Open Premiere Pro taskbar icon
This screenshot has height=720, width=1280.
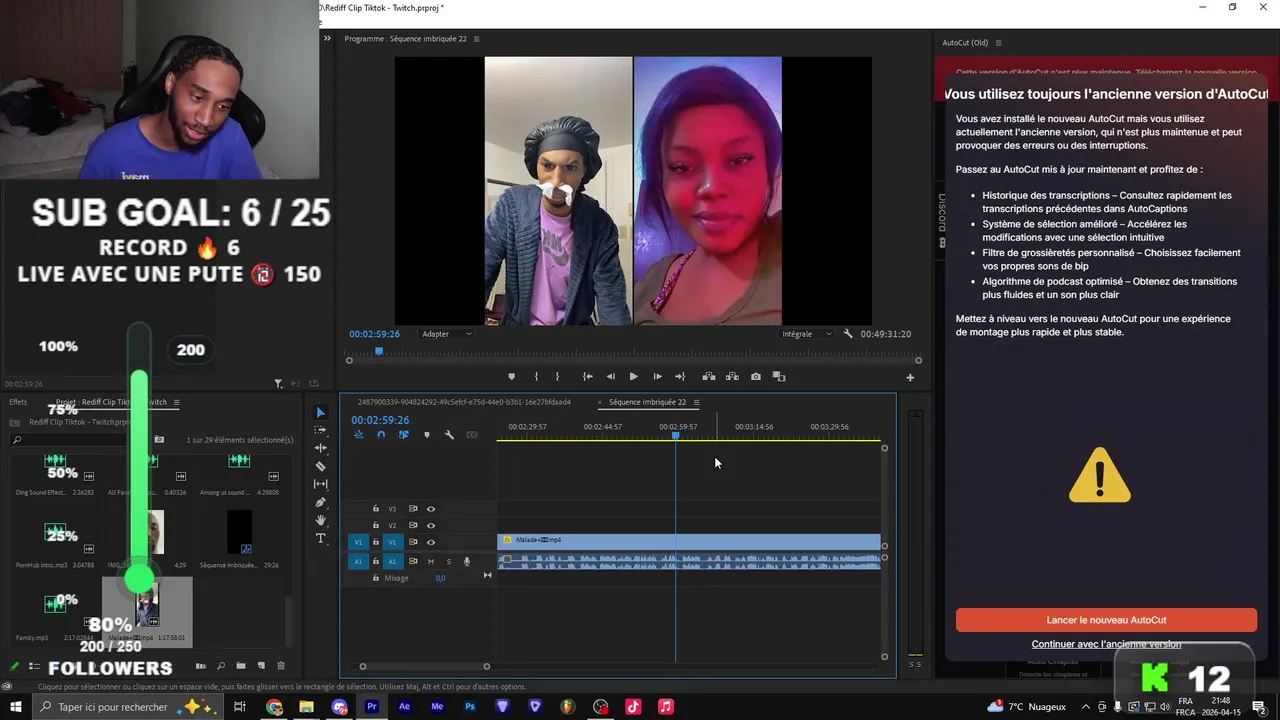point(372,707)
